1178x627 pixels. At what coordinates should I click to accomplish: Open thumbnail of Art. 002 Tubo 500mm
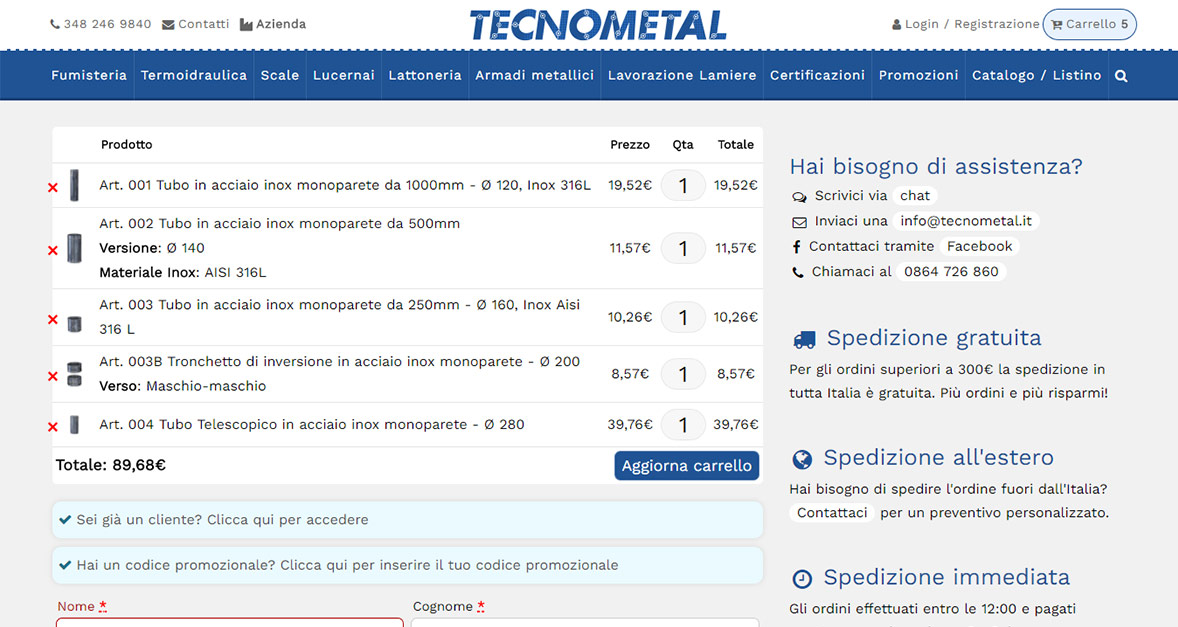(74, 248)
